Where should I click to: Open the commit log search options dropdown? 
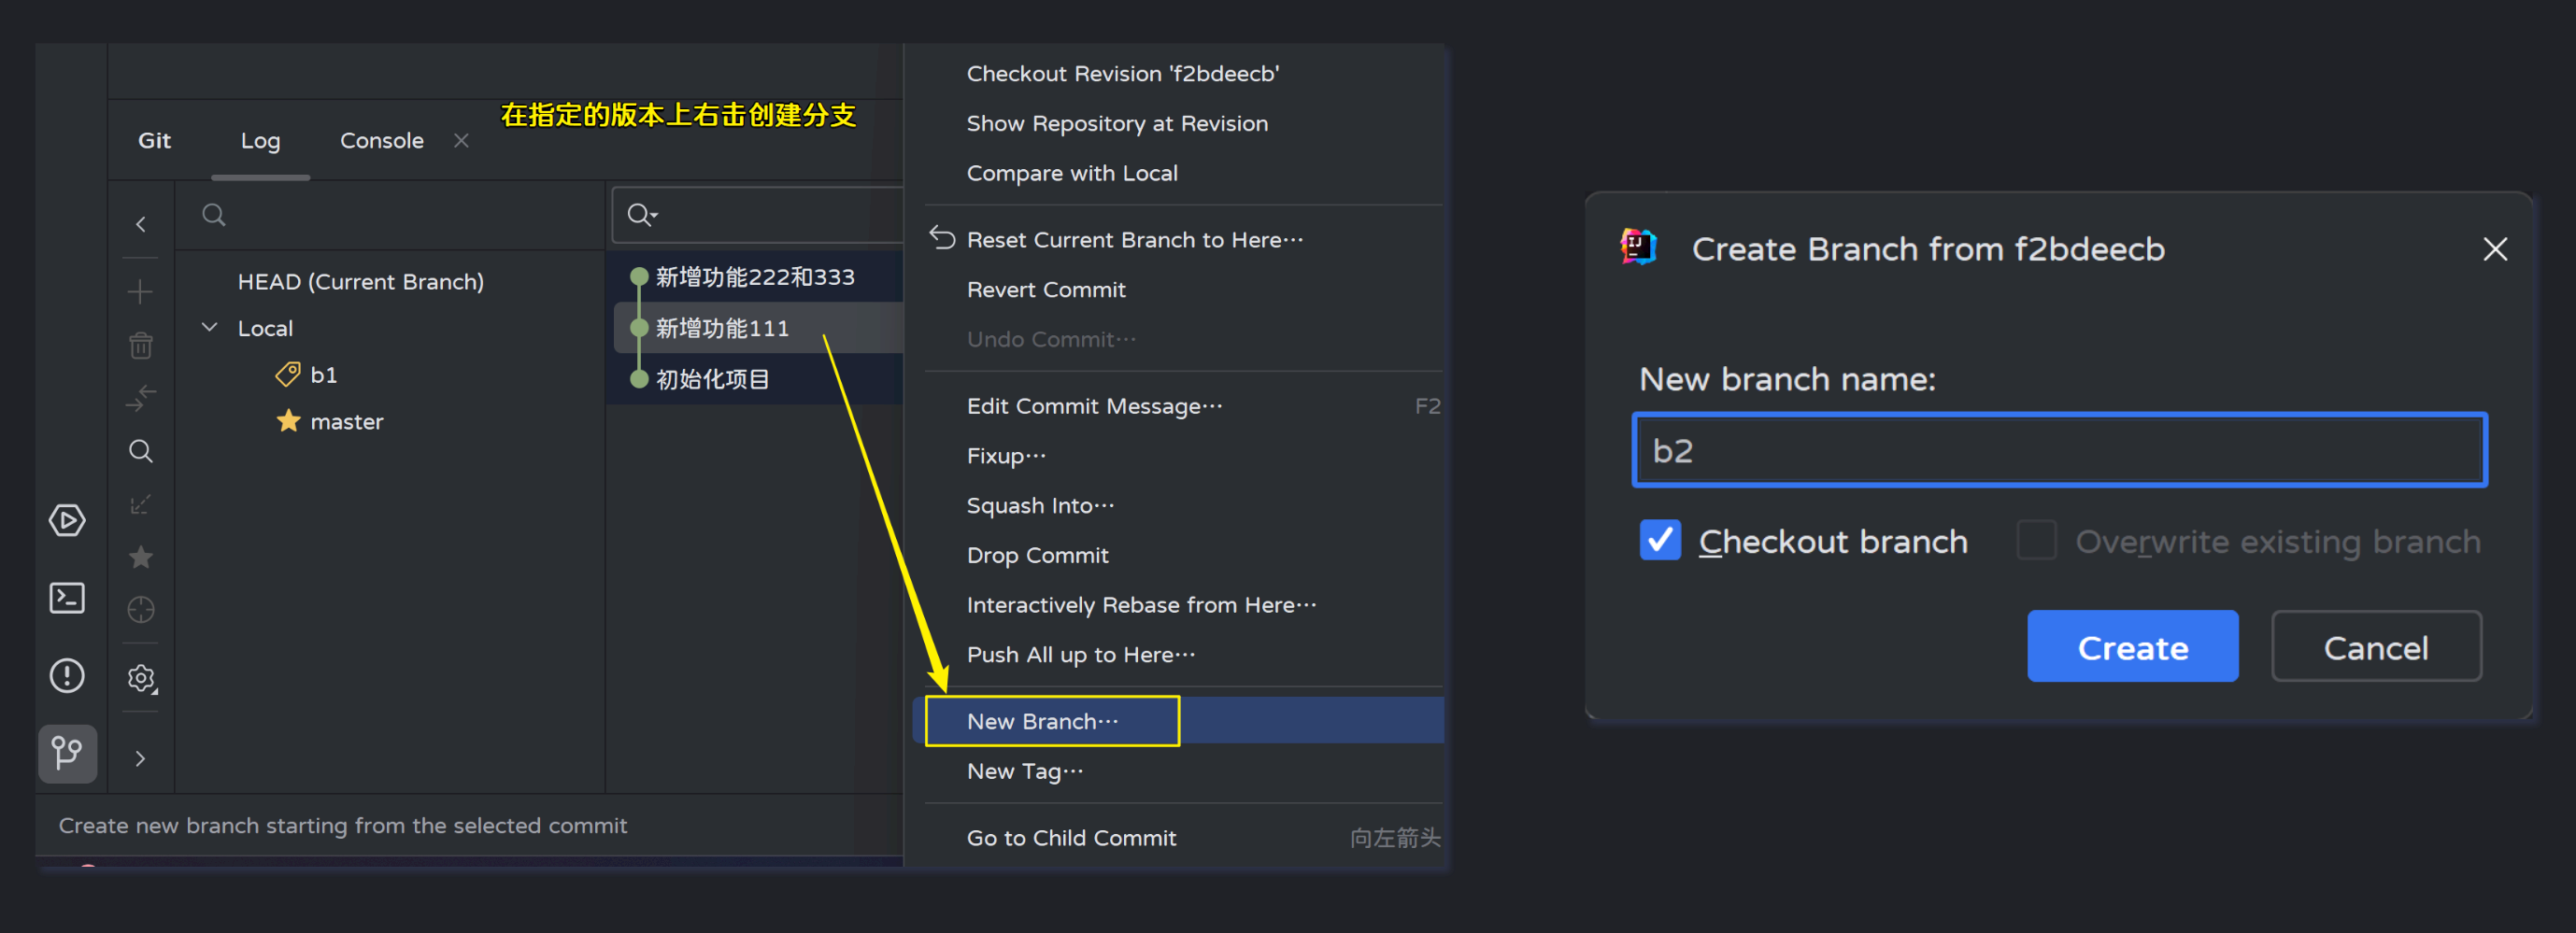642,214
